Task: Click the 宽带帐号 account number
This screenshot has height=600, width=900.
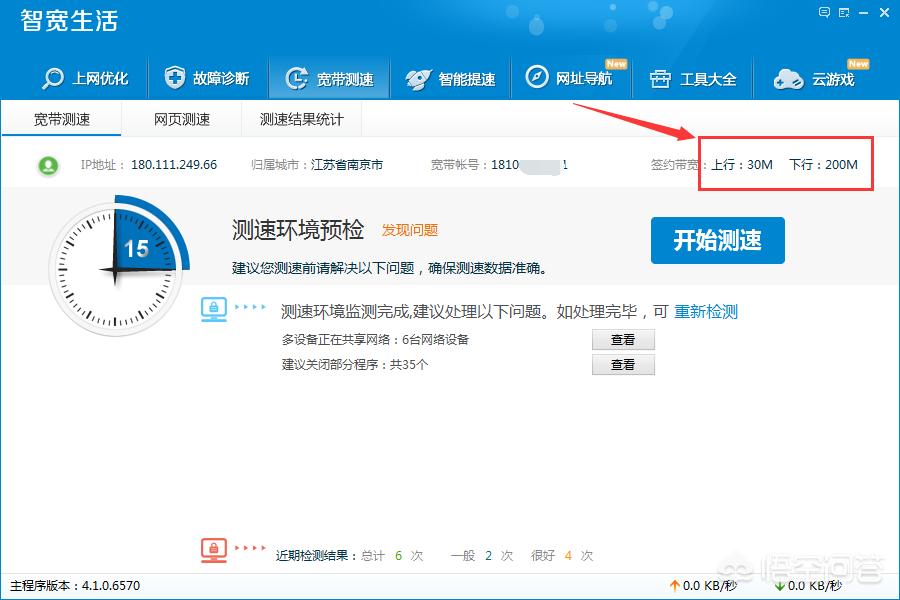Action: [x=529, y=165]
